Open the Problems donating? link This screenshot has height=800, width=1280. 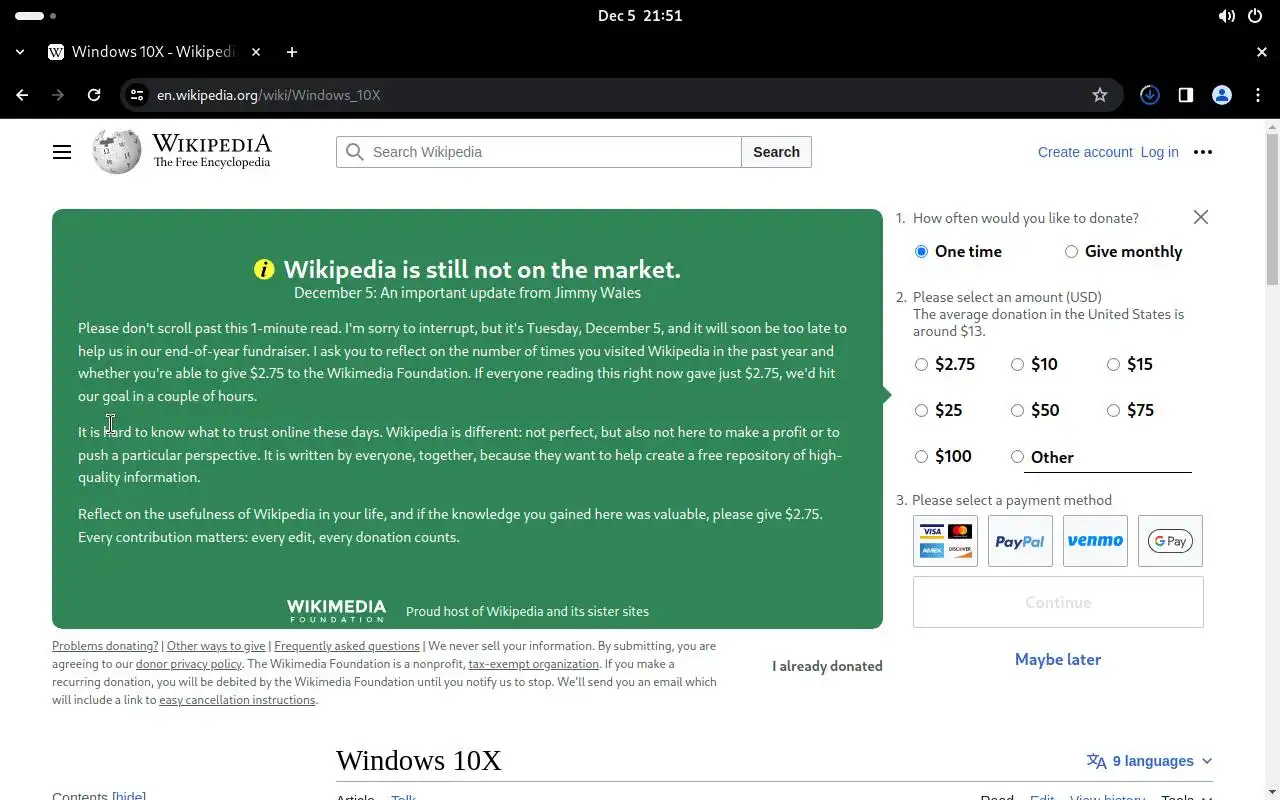click(x=105, y=646)
